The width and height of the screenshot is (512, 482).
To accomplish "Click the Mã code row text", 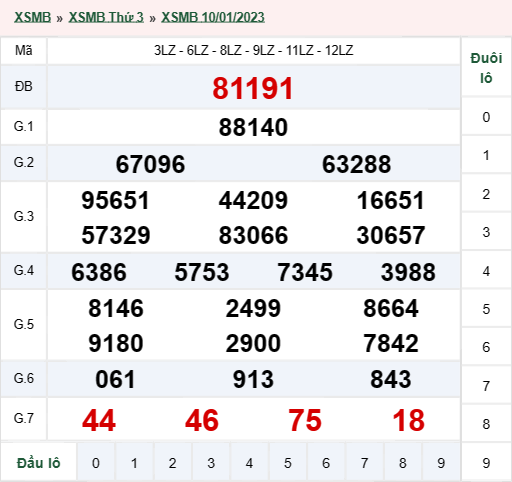I will pos(253,50).
